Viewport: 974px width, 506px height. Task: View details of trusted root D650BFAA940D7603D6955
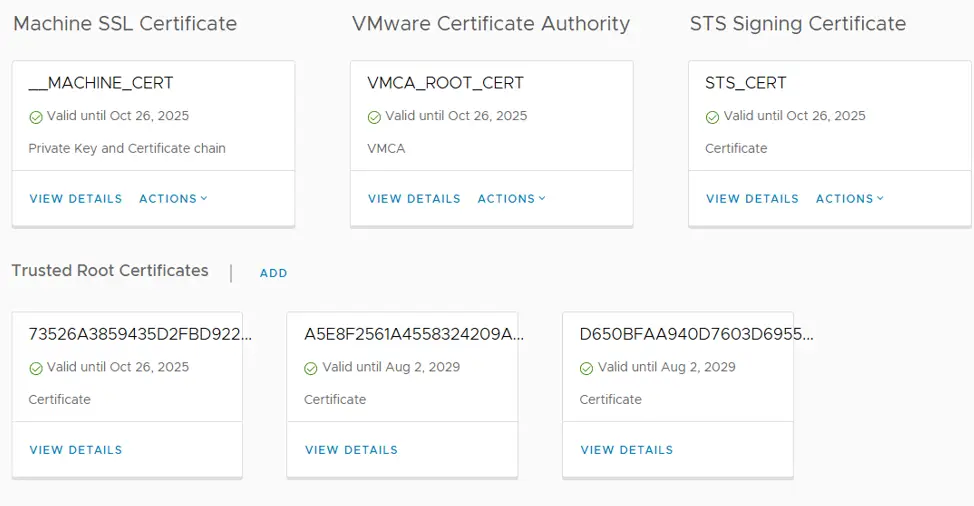click(627, 450)
